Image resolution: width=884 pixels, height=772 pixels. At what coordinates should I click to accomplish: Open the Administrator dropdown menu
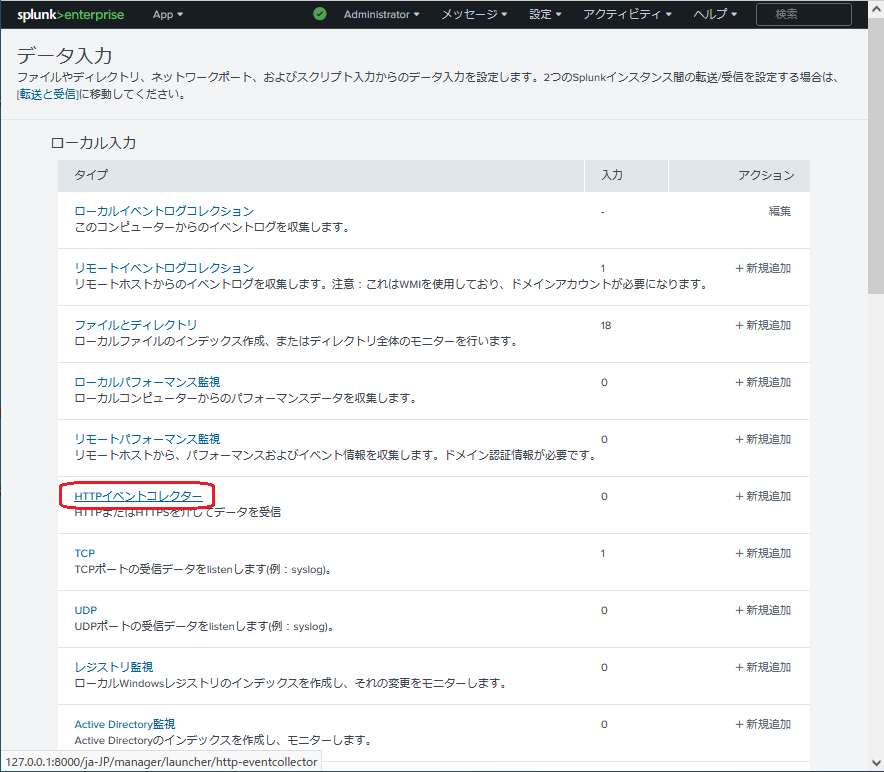[x=381, y=15]
